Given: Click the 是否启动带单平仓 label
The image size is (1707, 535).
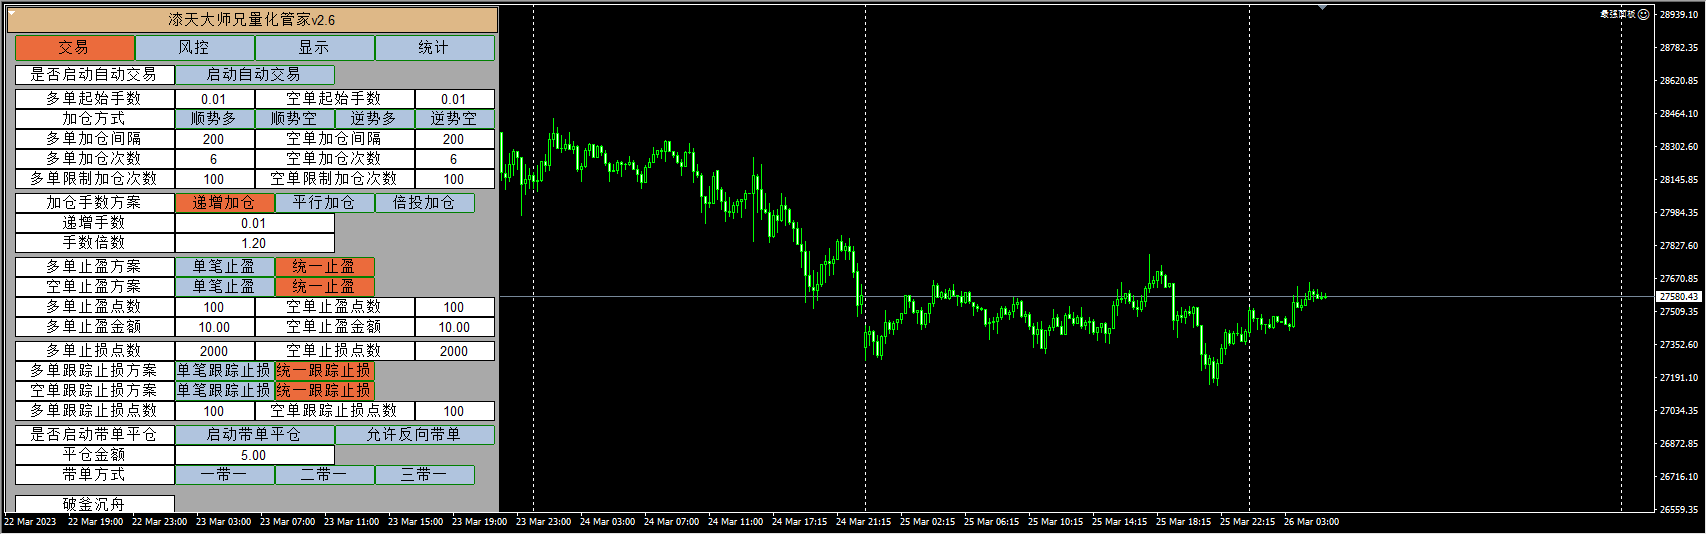Looking at the screenshot, I should pyautogui.click(x=95, y=435).
